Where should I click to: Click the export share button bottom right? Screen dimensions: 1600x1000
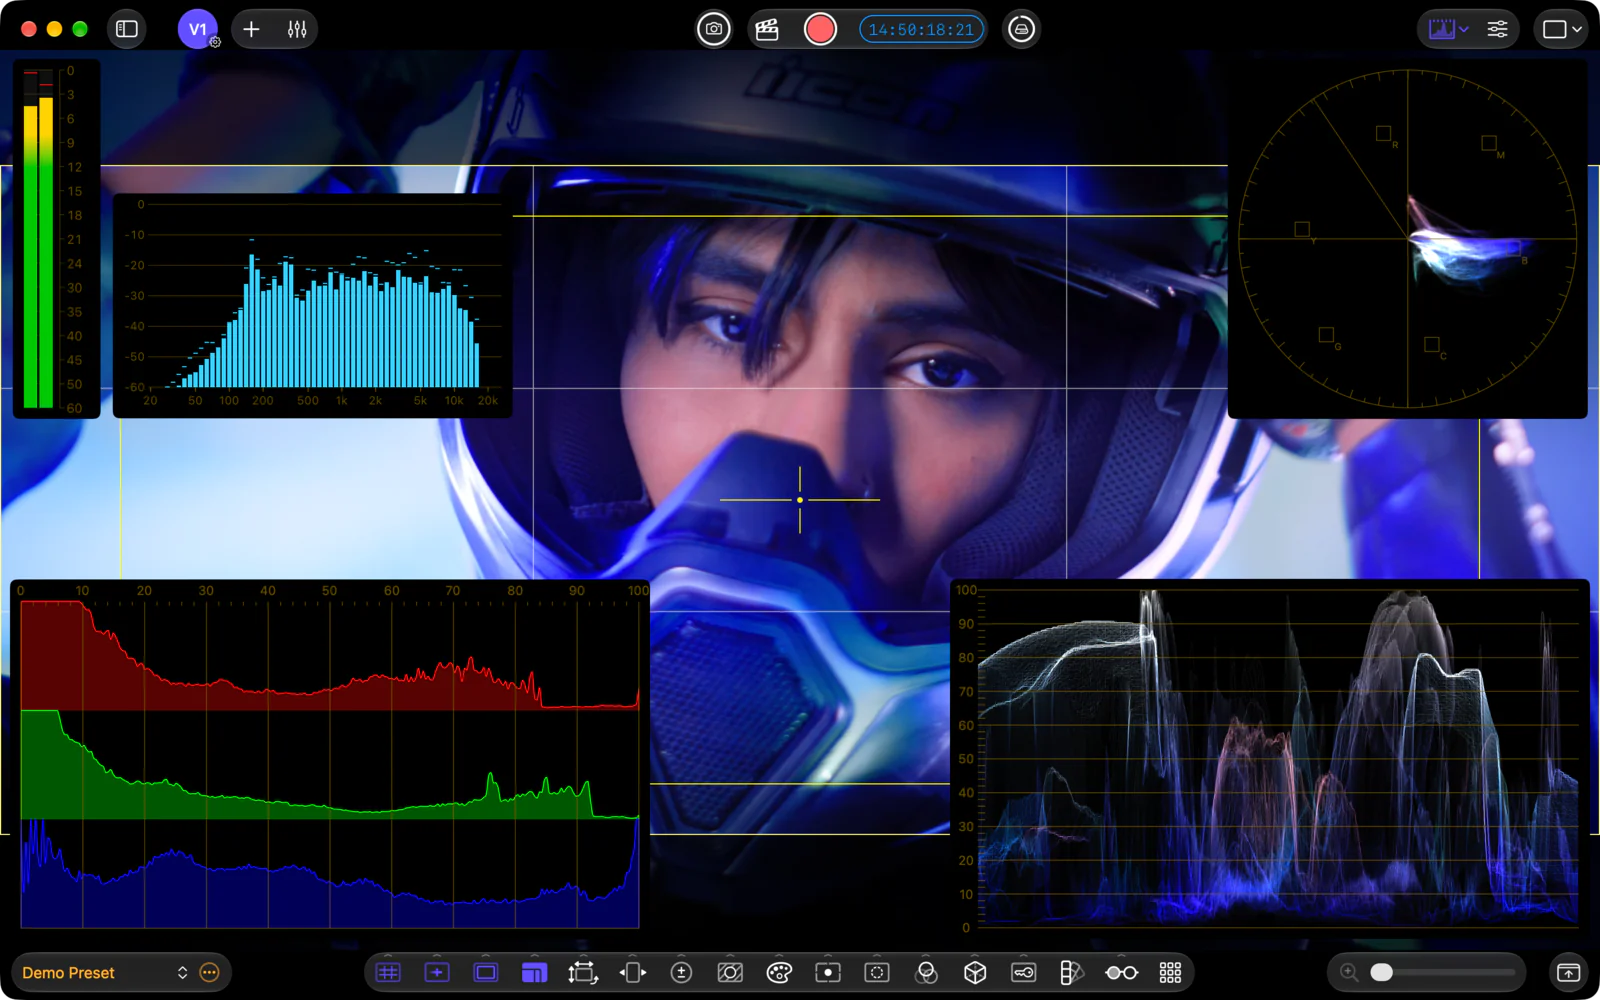(x=1568, y=972)
